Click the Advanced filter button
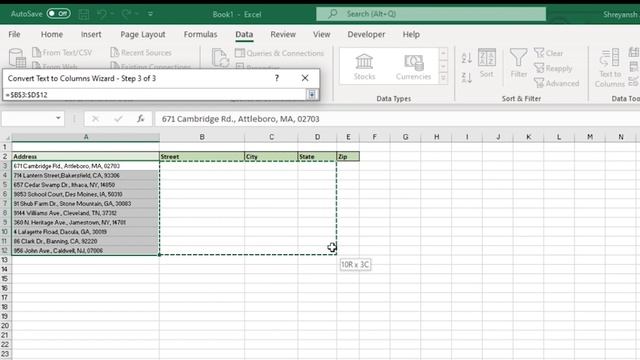This screenshot has width=640, height=360. point(557,83)
